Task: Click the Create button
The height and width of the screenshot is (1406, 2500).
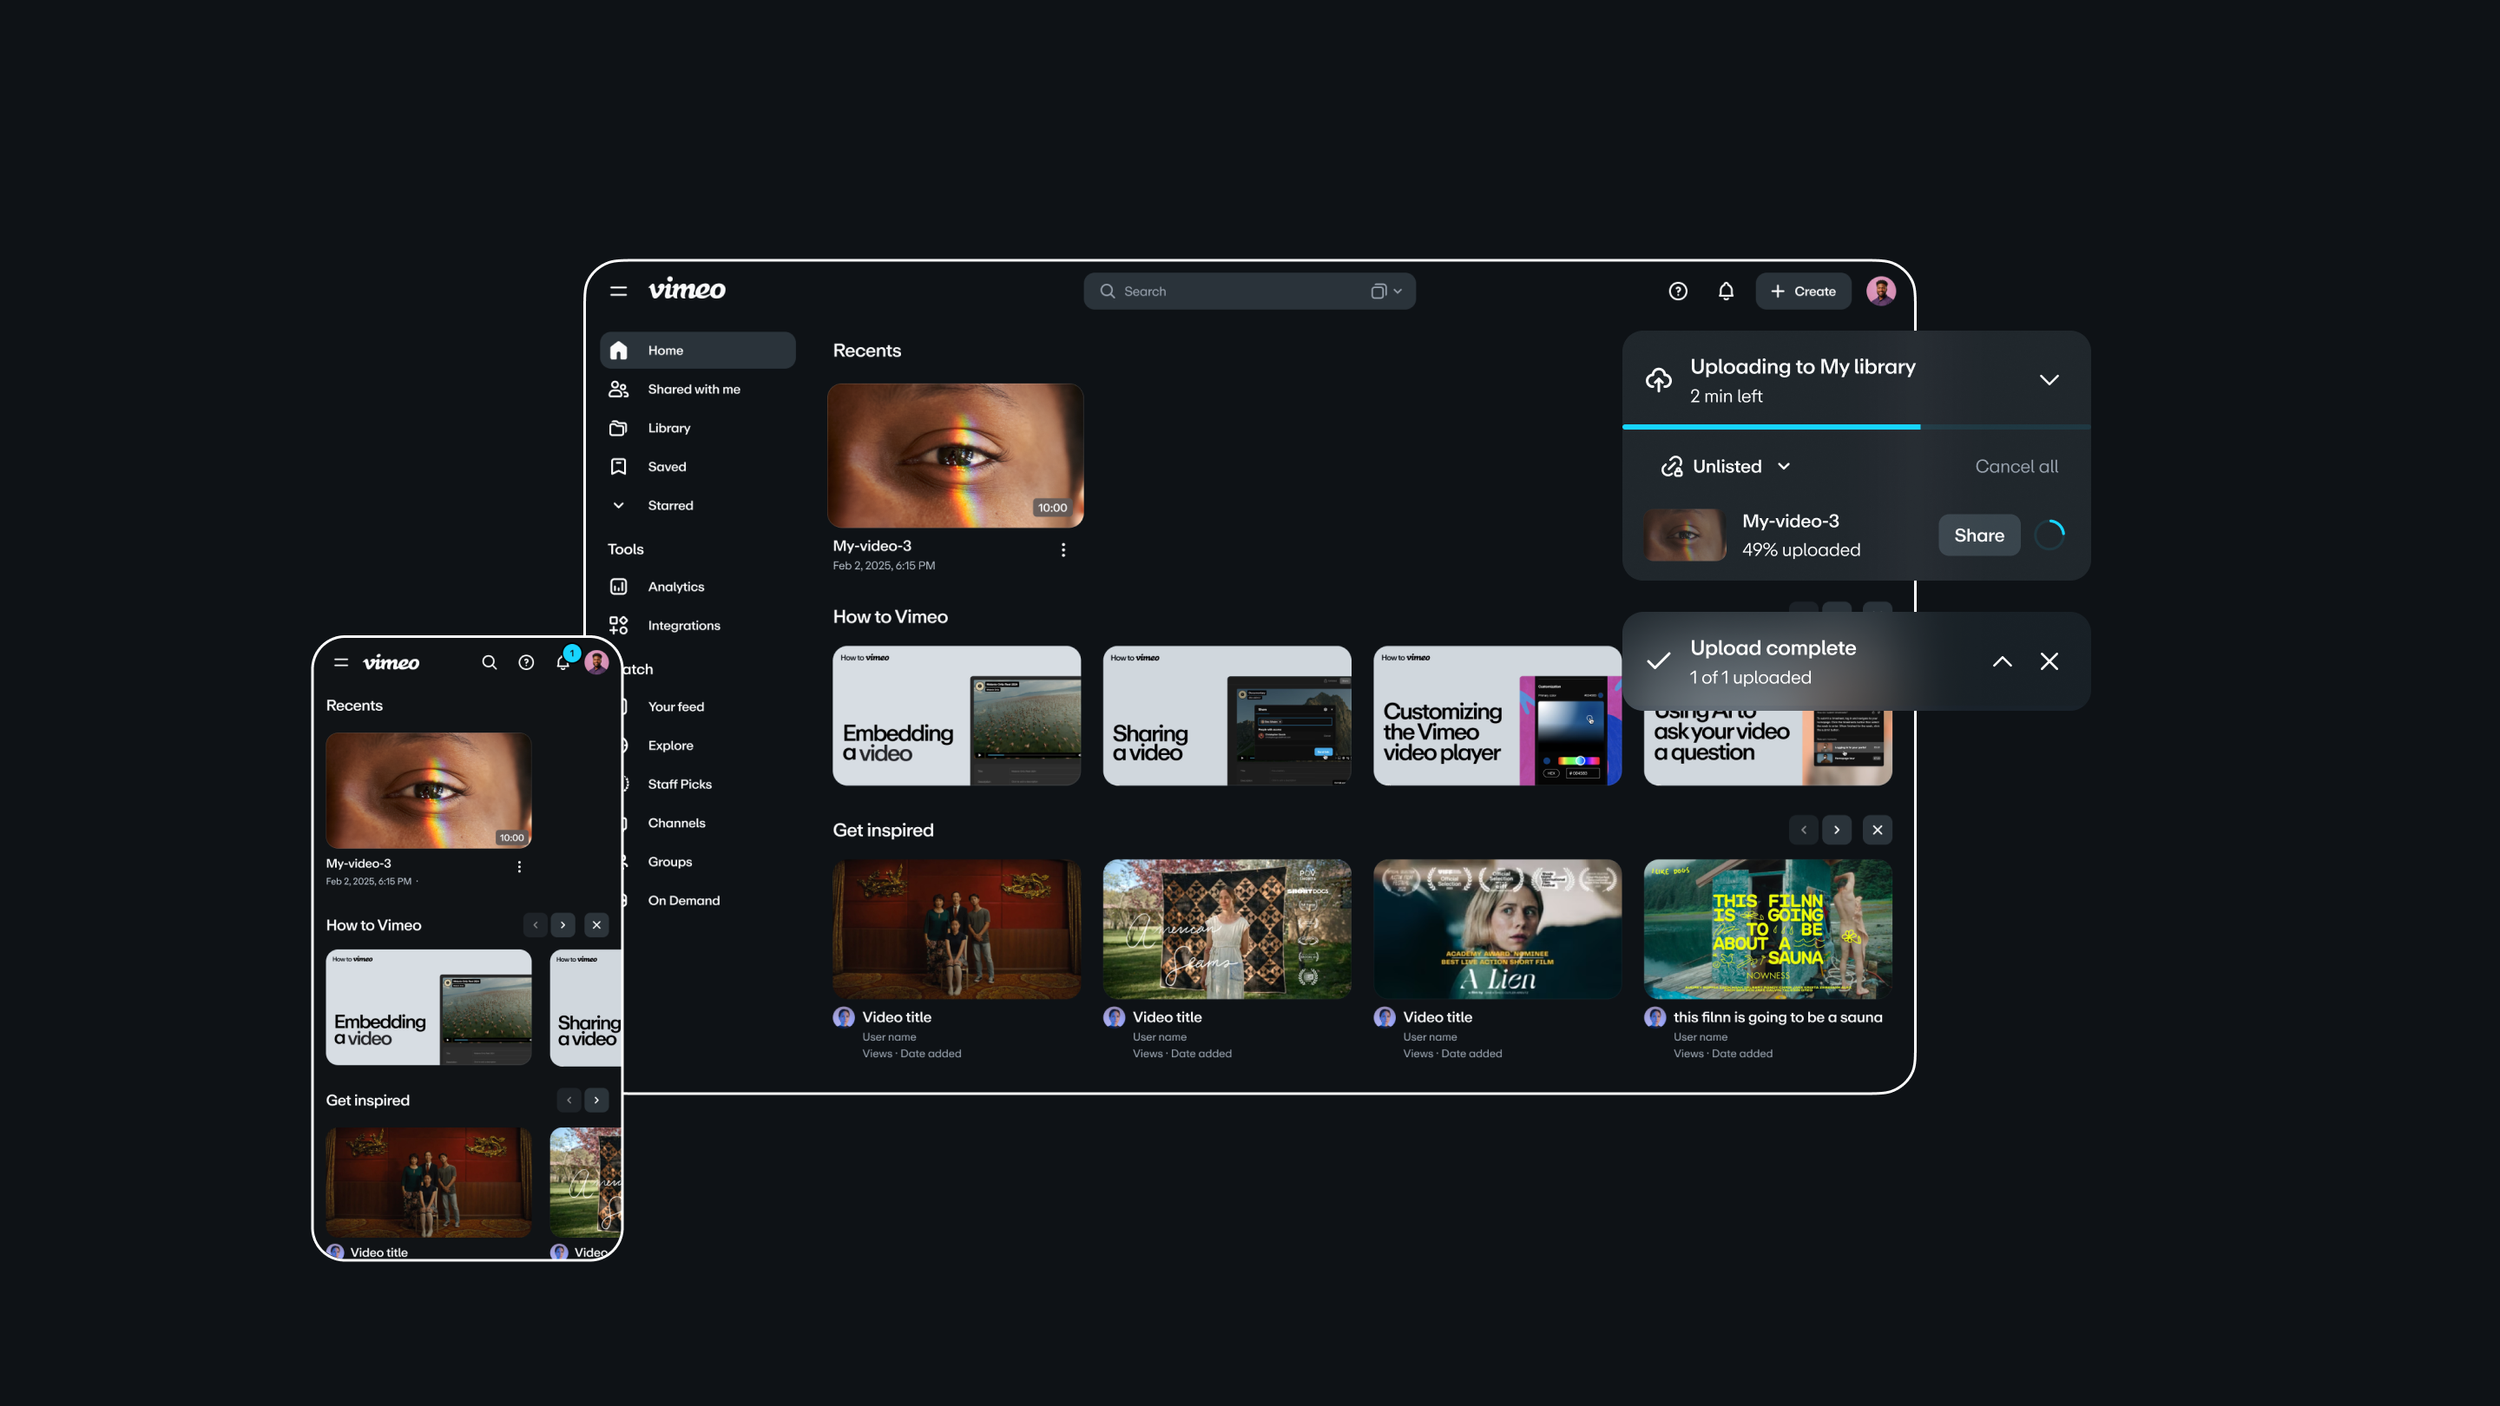Action: pos(1802,291)
